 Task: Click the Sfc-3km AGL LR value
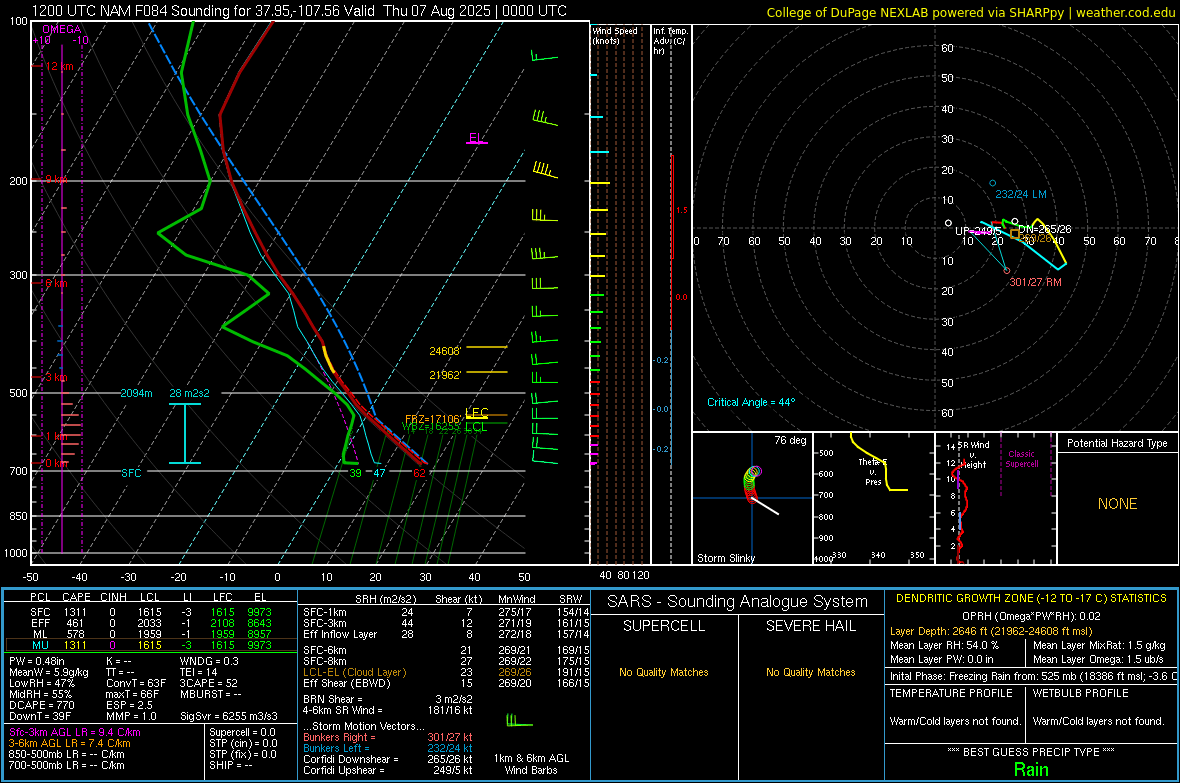[x=75, y=732]
